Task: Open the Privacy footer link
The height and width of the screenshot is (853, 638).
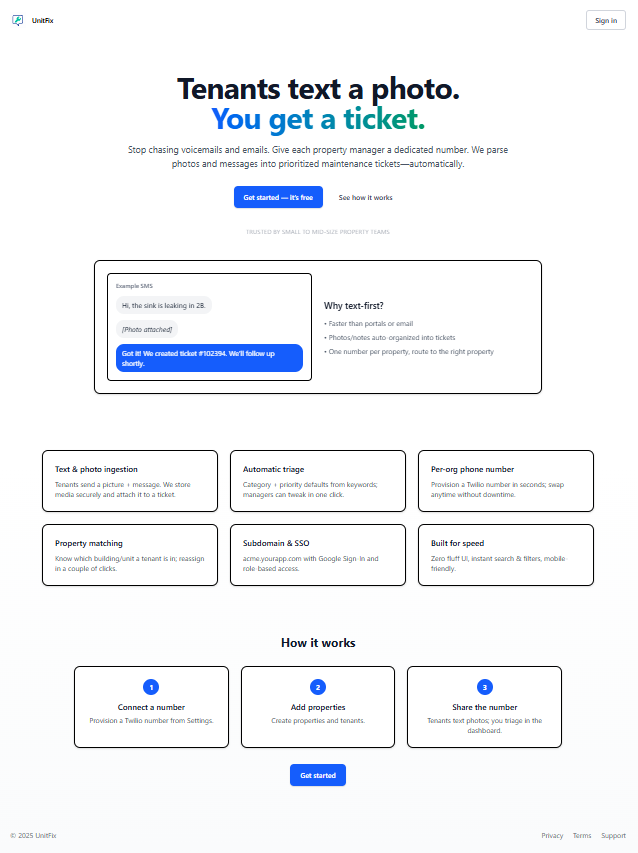Action: (552, 835)
